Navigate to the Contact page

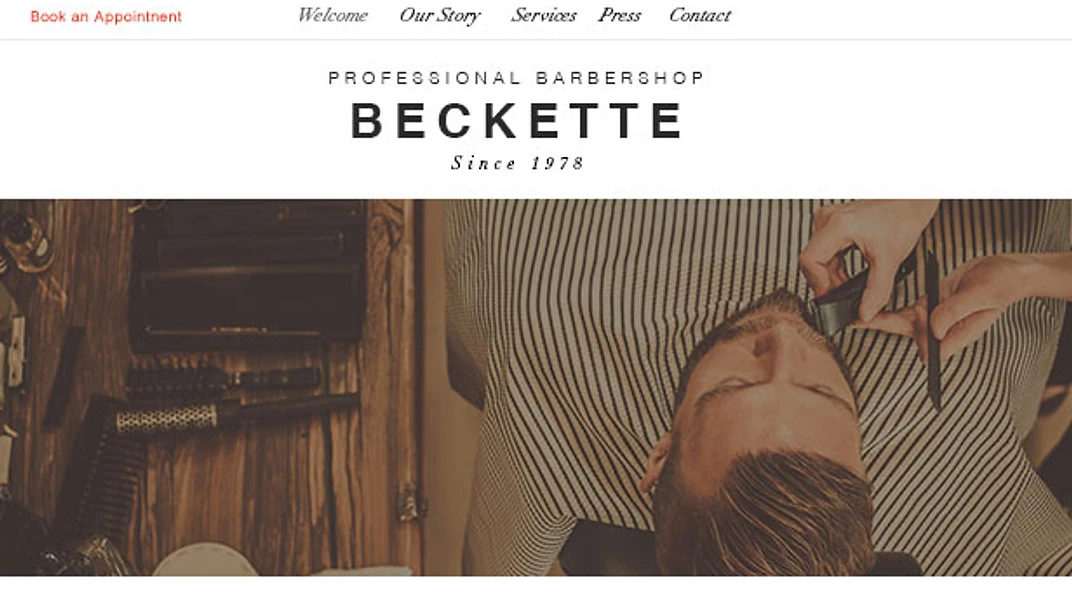699,15
